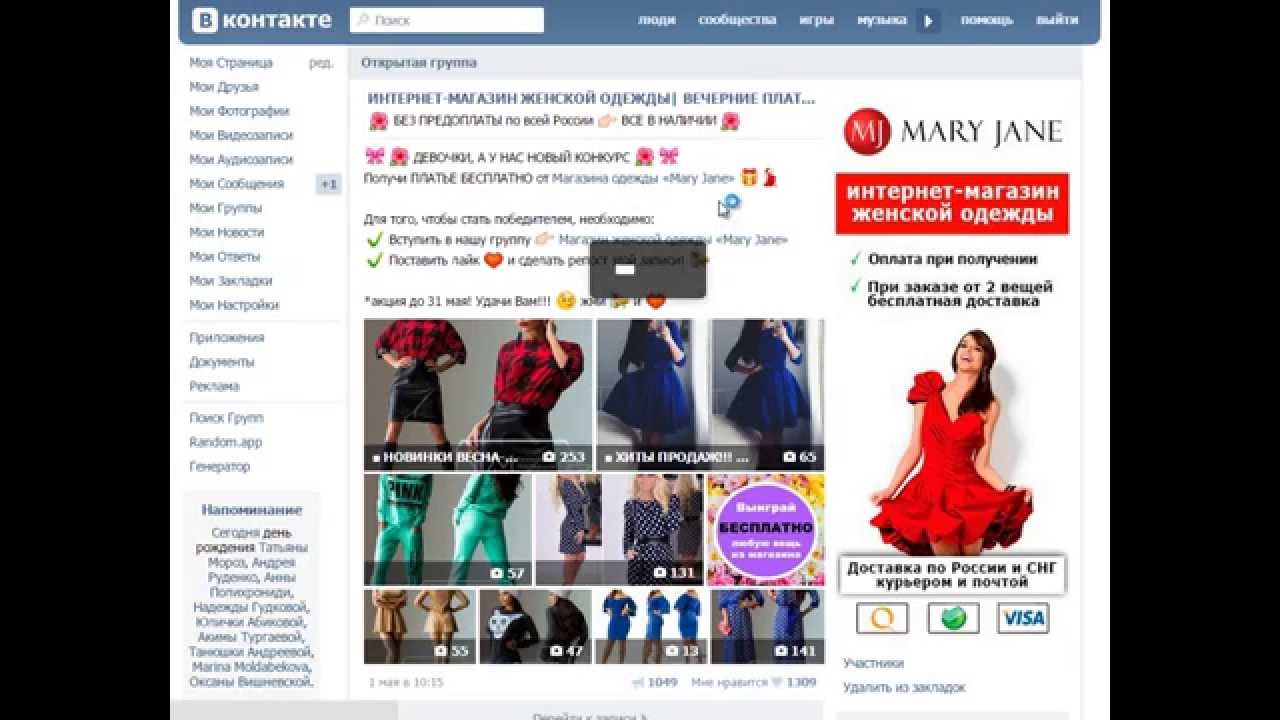
Task: Open Мои Друзья
Action: coord(224,87)
